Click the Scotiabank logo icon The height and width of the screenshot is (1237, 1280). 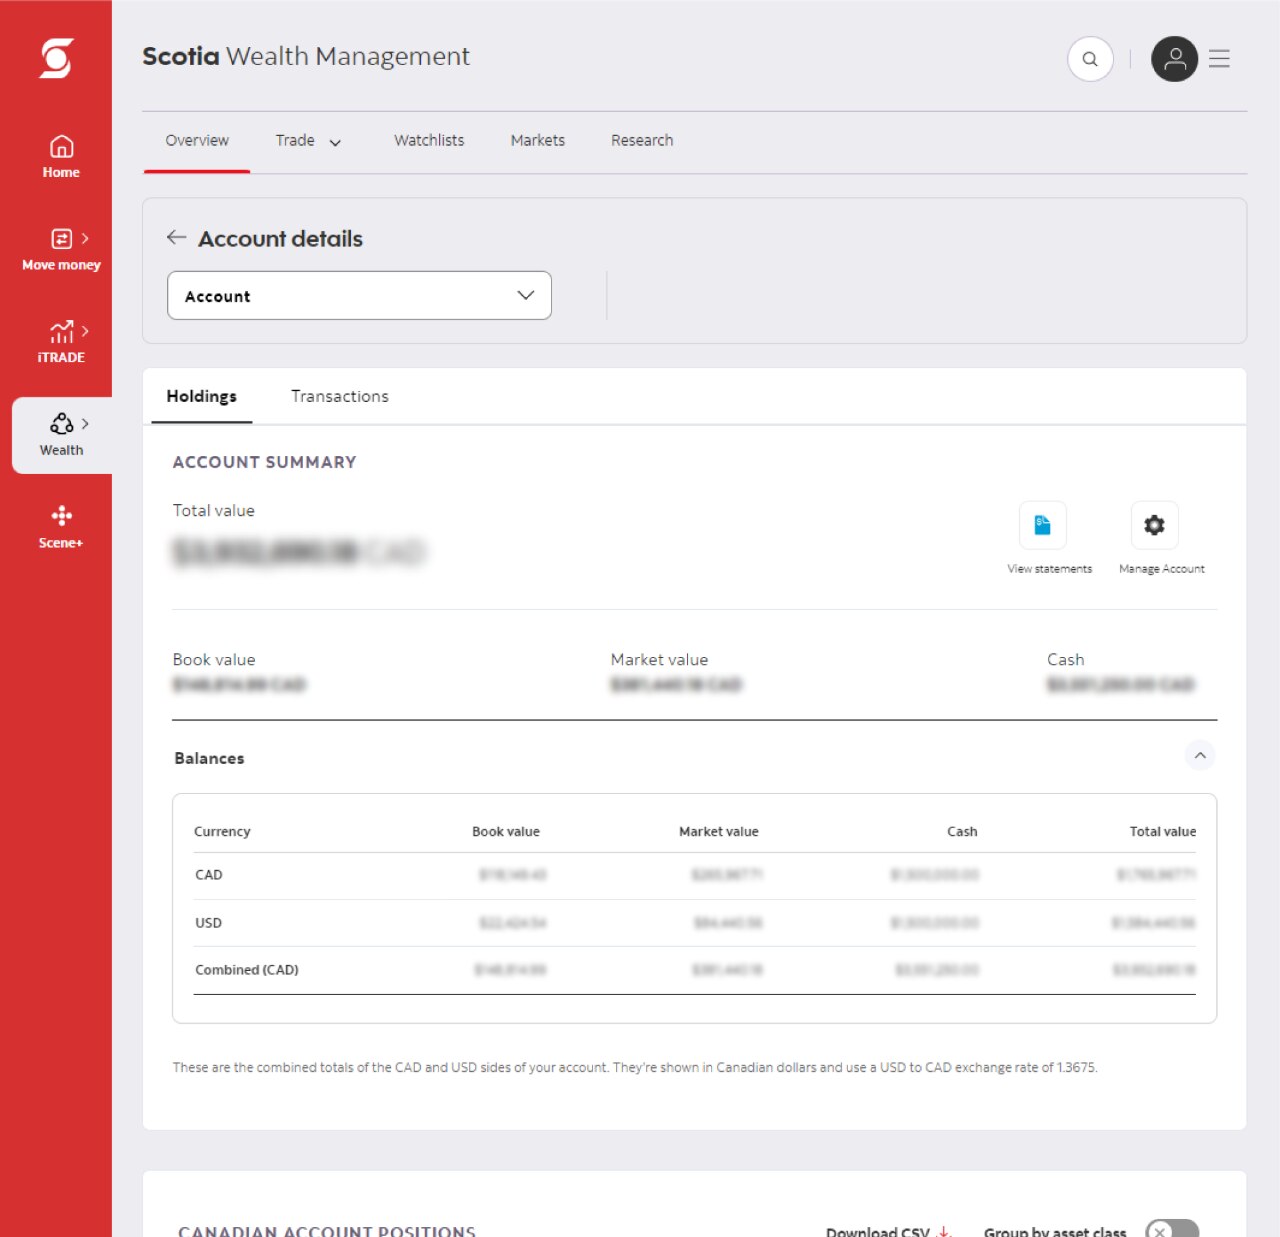pyautogui.click(x=56, y=58)
